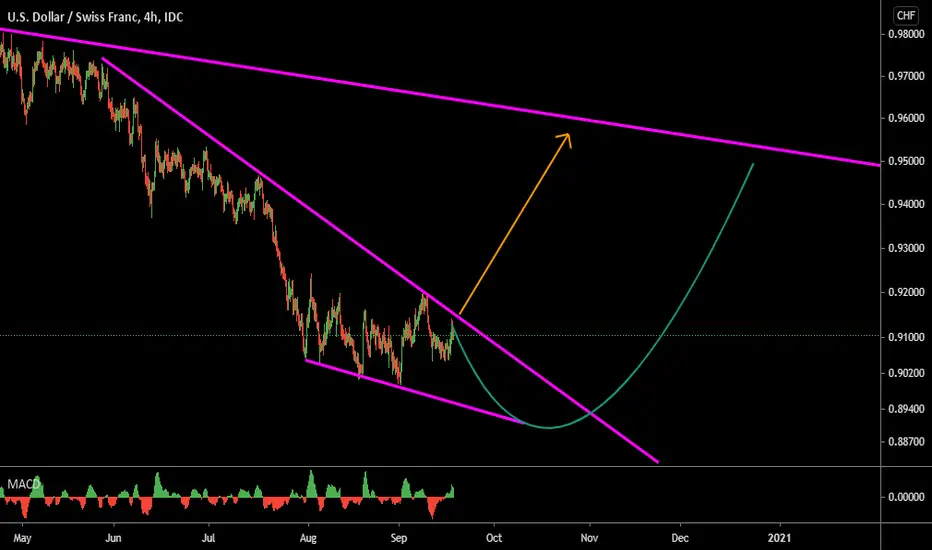This screenshot has width=932, height=550.
Task: Click the Sep label on time axis
Action: pos(399,538)
